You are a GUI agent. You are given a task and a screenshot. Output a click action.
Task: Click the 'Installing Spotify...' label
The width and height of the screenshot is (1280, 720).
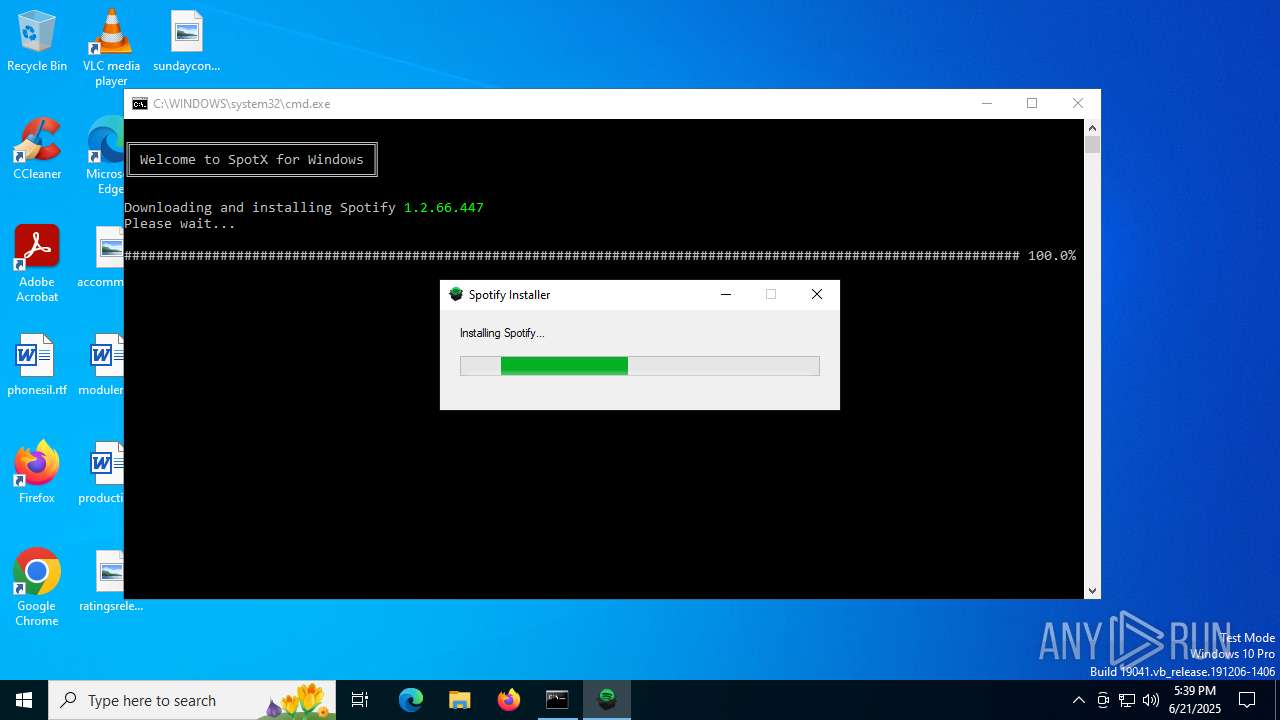click(x=502, y=333)
